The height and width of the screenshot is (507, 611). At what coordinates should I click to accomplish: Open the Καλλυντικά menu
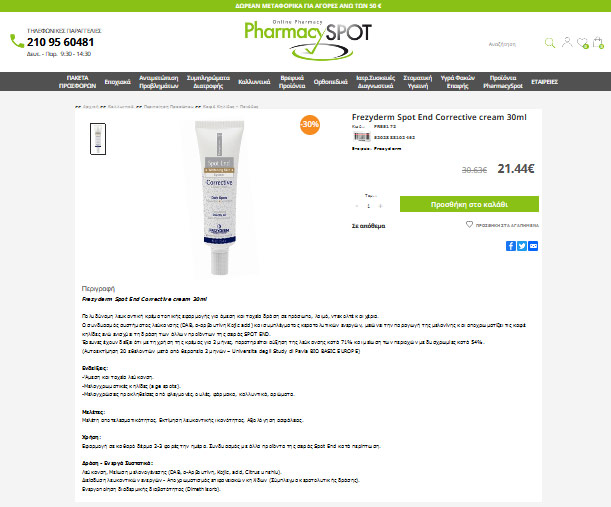pos(254,82)
